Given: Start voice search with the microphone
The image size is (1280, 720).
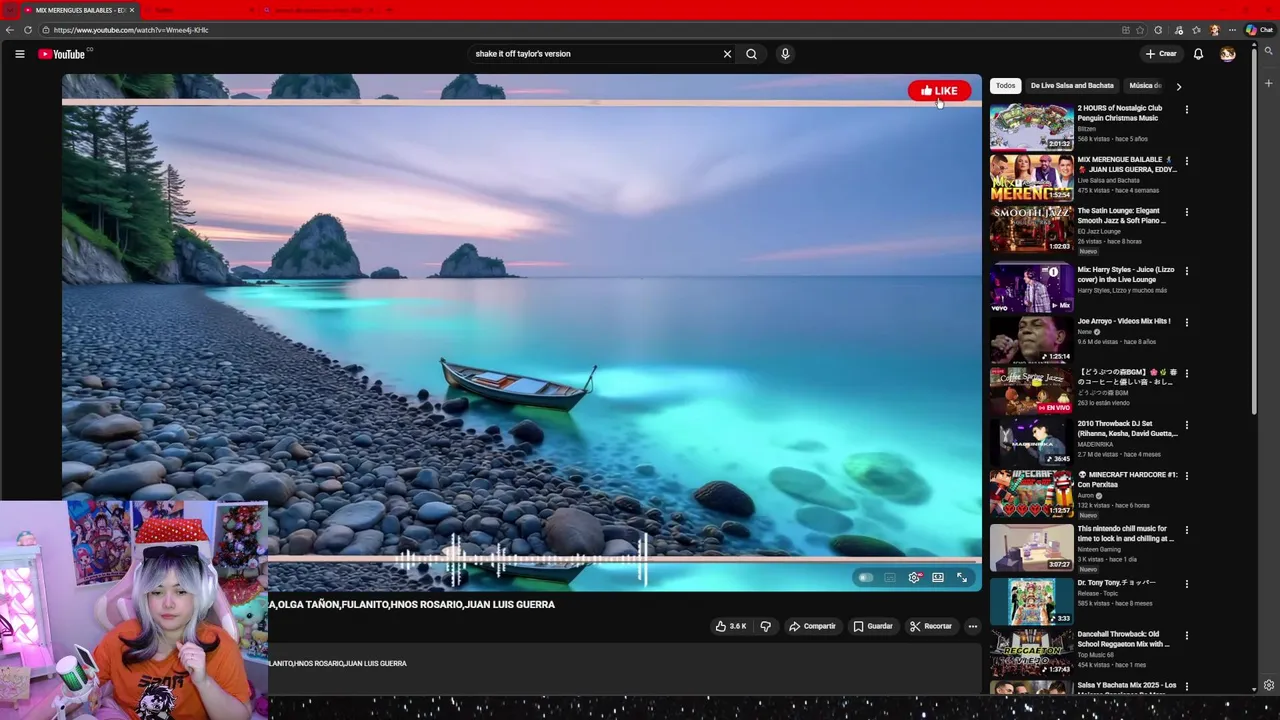Looking at the screenshot, I should [785, 54].
